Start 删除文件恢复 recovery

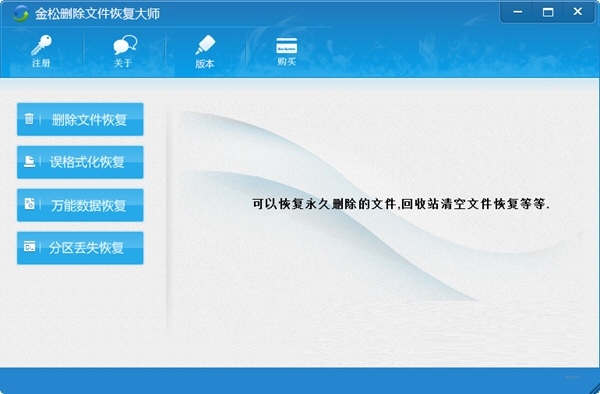pos(80,119)
